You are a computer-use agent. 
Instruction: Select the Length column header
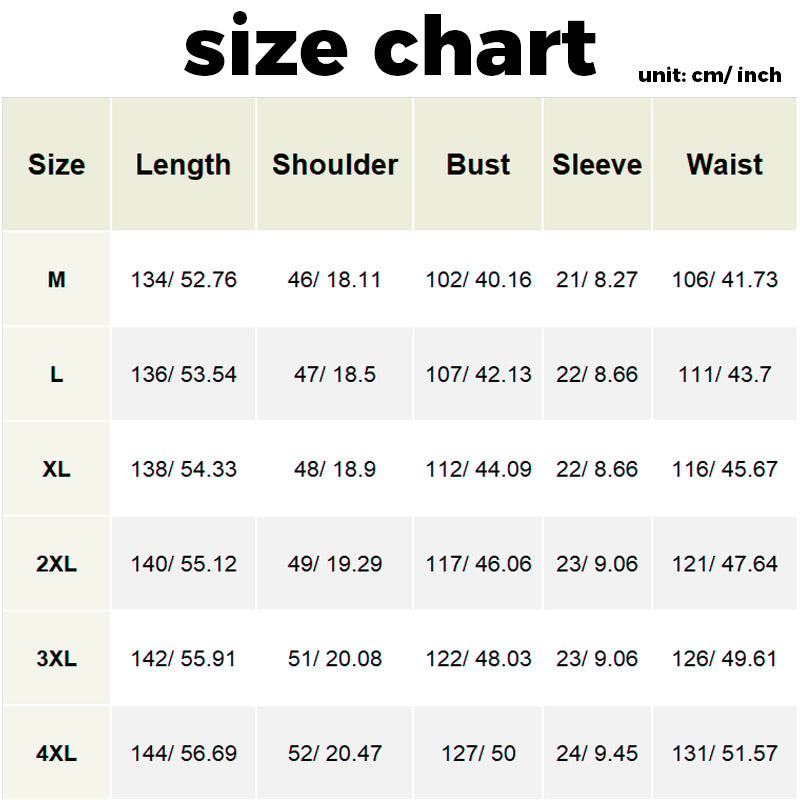point(183,165)
